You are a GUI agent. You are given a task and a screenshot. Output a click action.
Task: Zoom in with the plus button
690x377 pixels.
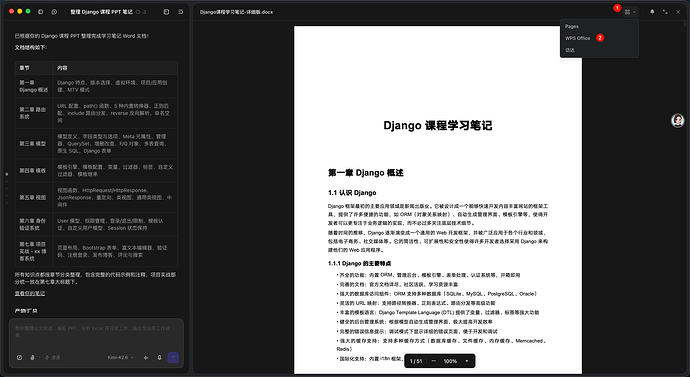pyautogui.click(x=467, y=361)
